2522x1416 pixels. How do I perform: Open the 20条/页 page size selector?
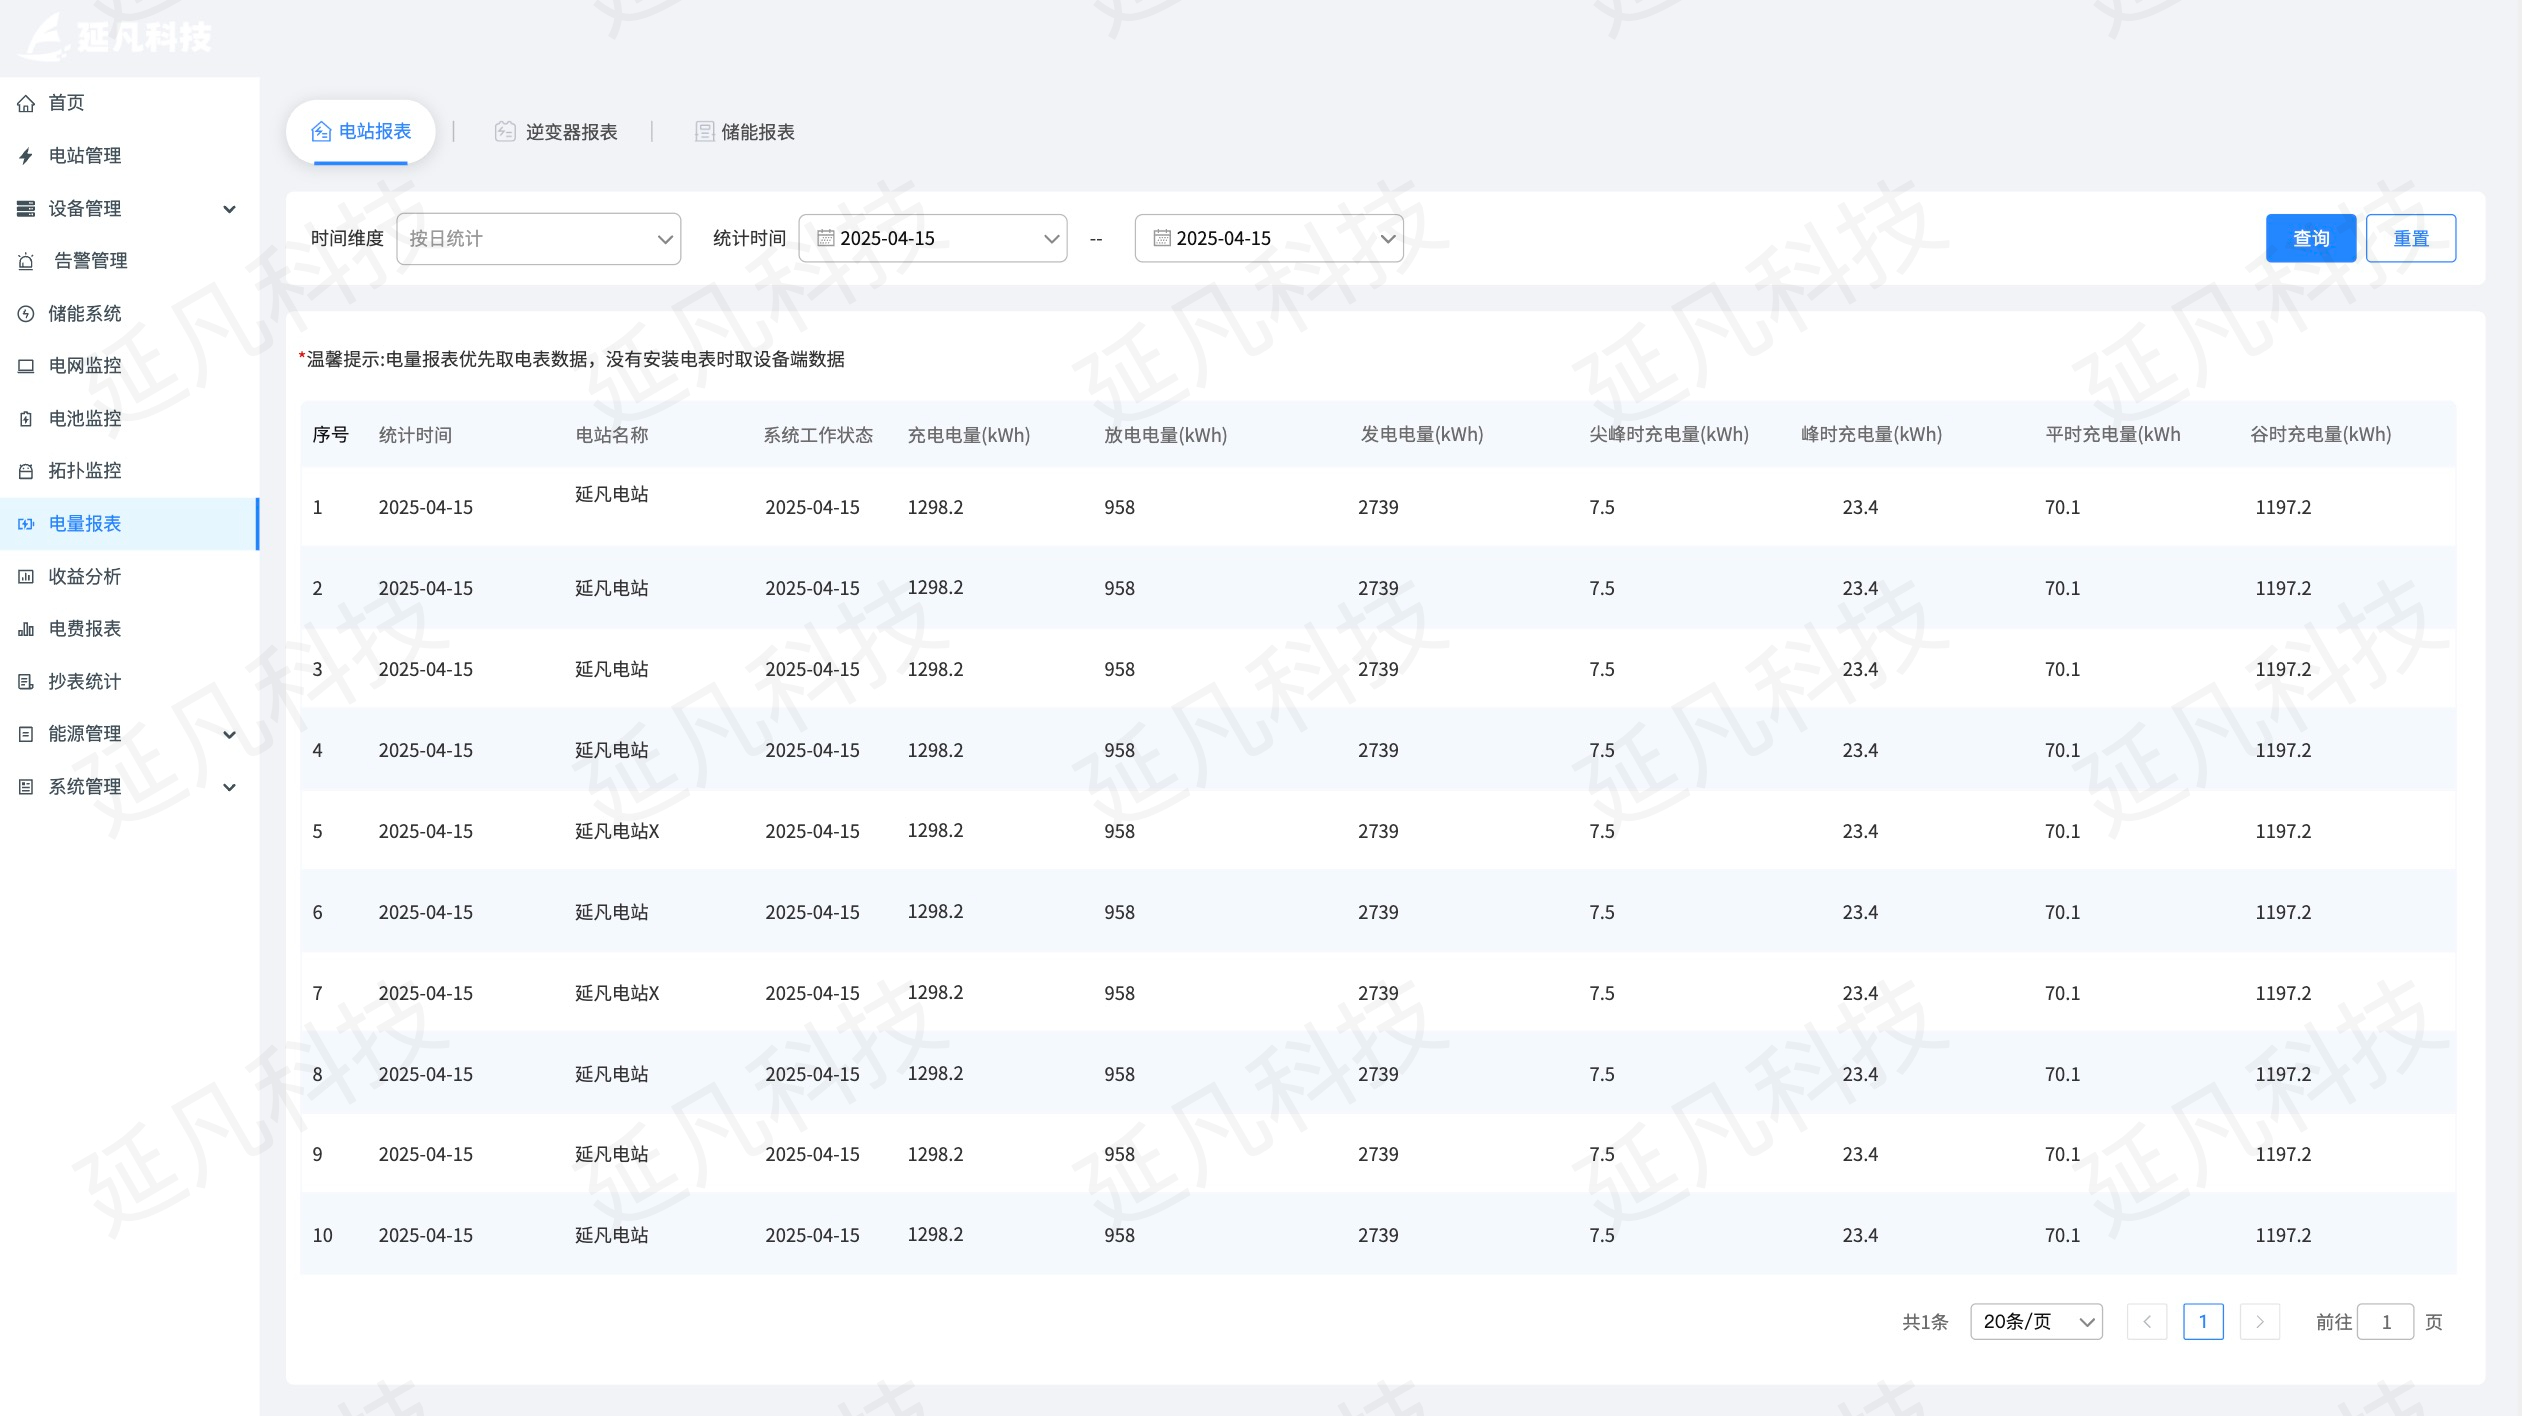tap(2035, 1321)
